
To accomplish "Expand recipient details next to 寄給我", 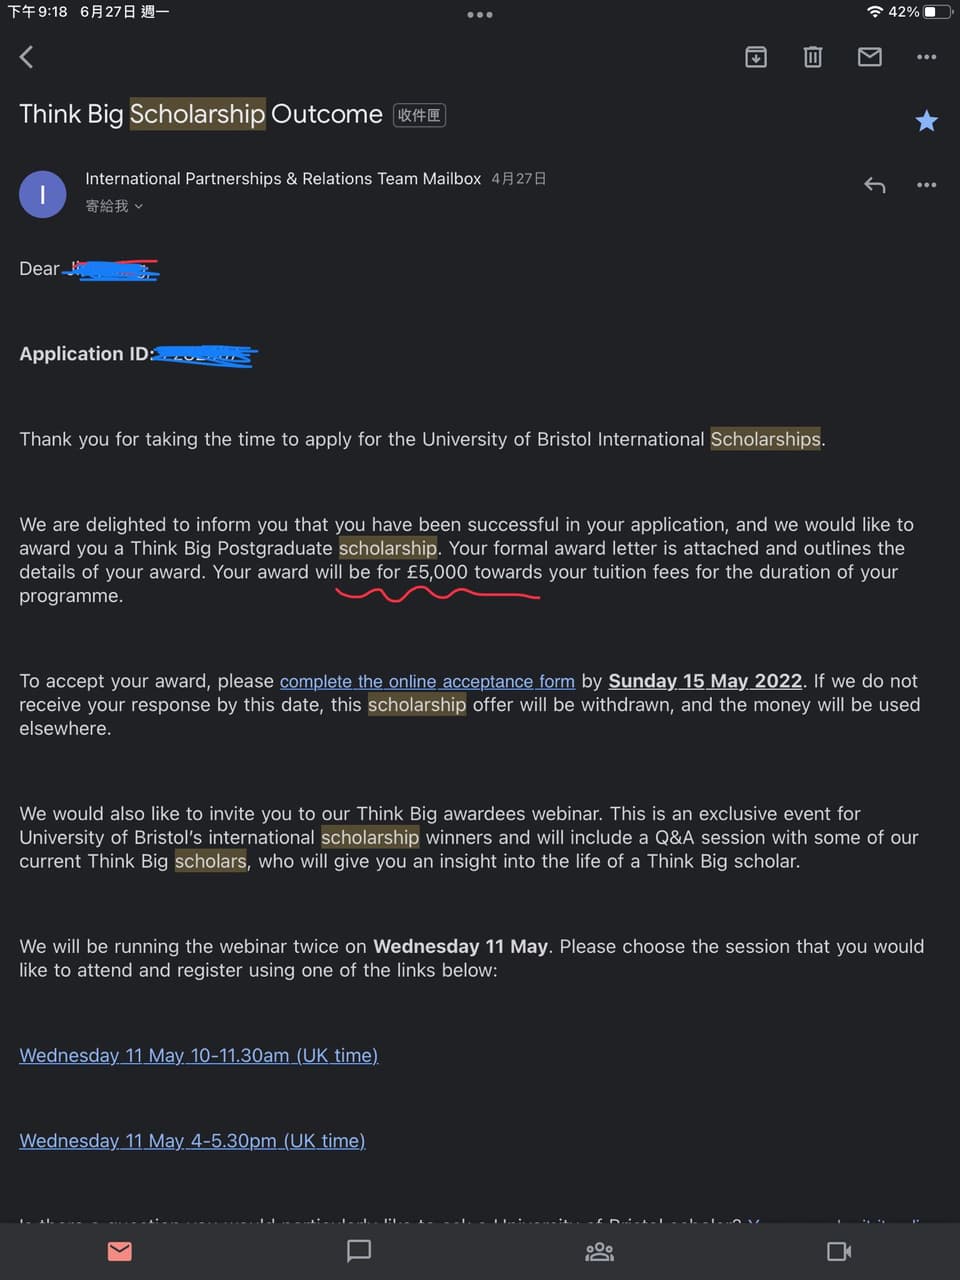I will 139,206.
